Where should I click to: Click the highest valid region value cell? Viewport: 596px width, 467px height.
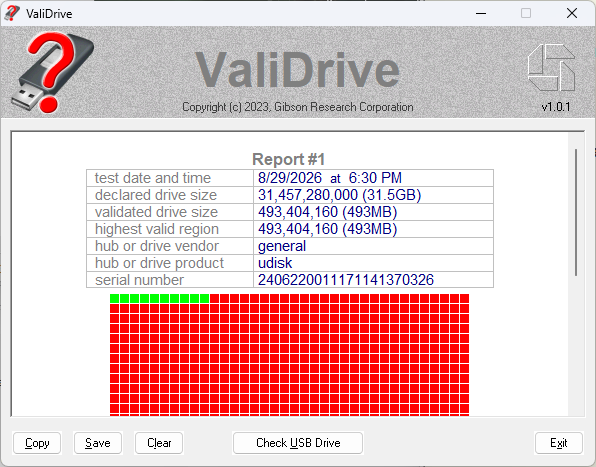coord(373,229)
